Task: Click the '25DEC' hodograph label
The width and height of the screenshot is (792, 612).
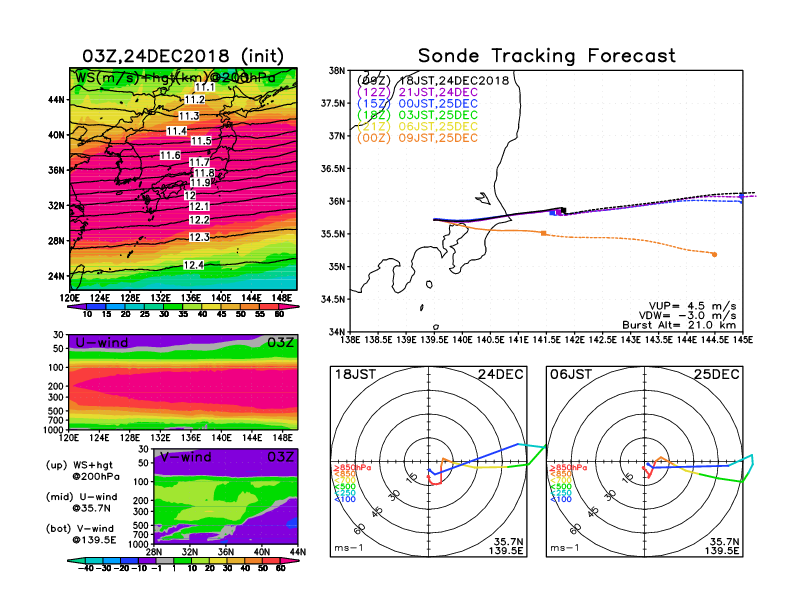Action: point(716,374)
